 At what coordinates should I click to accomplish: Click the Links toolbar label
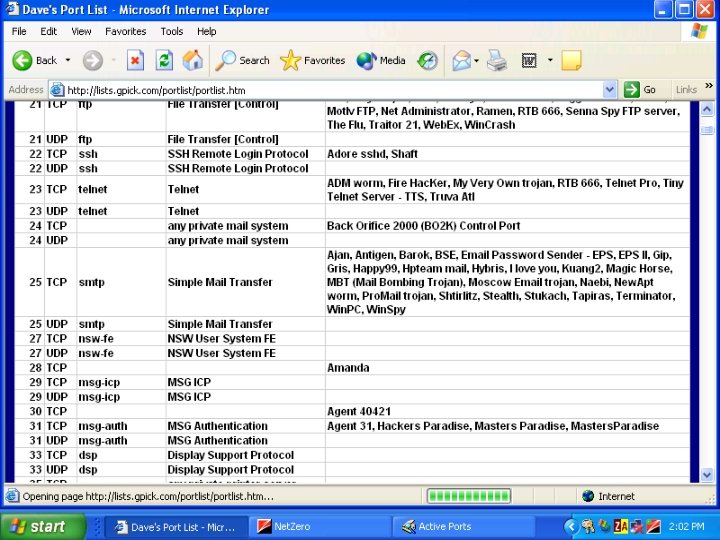click(686, 90)
